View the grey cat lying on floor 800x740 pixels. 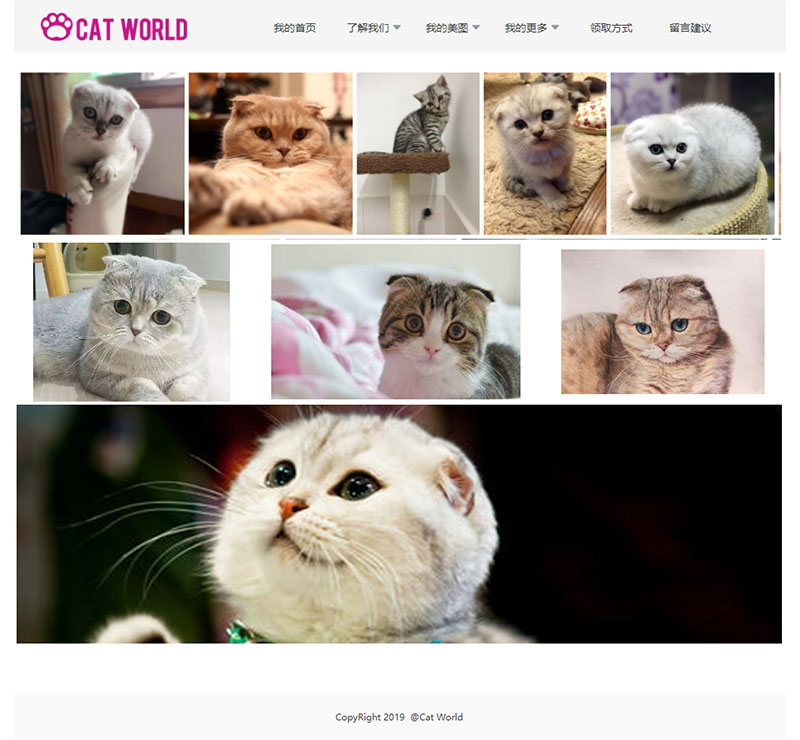132,322
